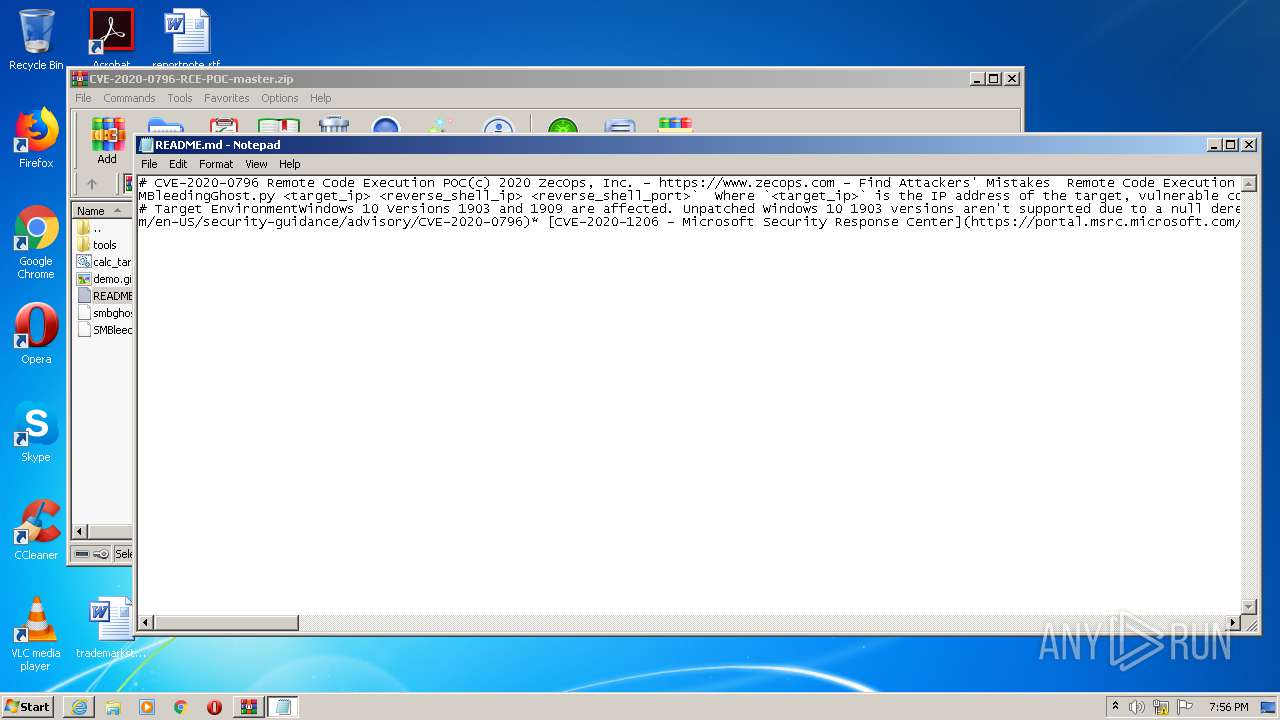Go up one level in WinRAR
The height and width of the screenshot is (720, 1280).
pyautogui.click(x=92, y=184)
